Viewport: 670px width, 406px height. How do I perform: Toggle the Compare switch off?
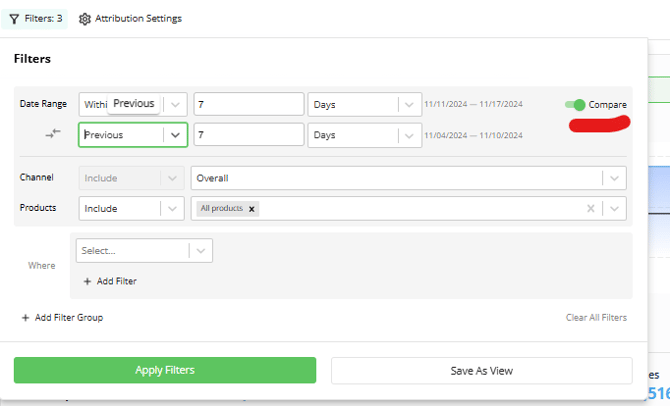pos(575,105)
